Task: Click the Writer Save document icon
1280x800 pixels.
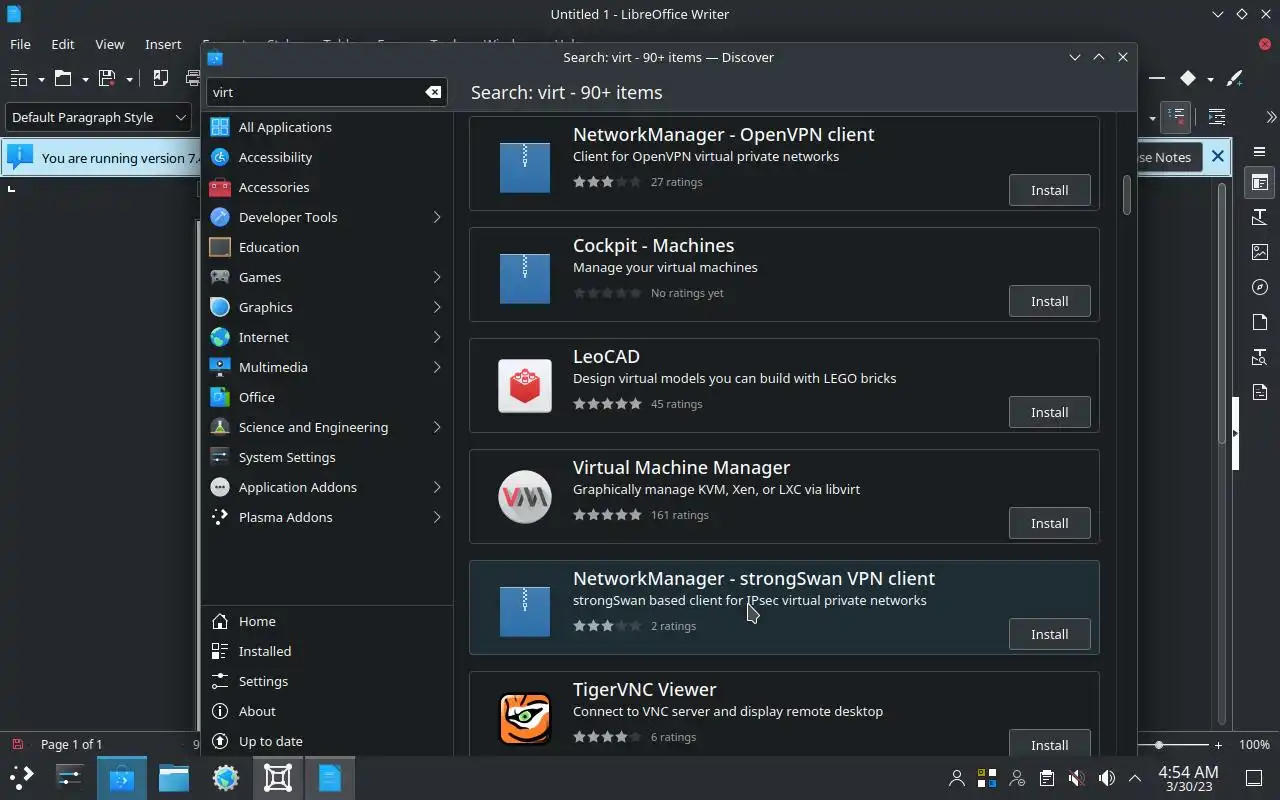Action: [107, 78]
